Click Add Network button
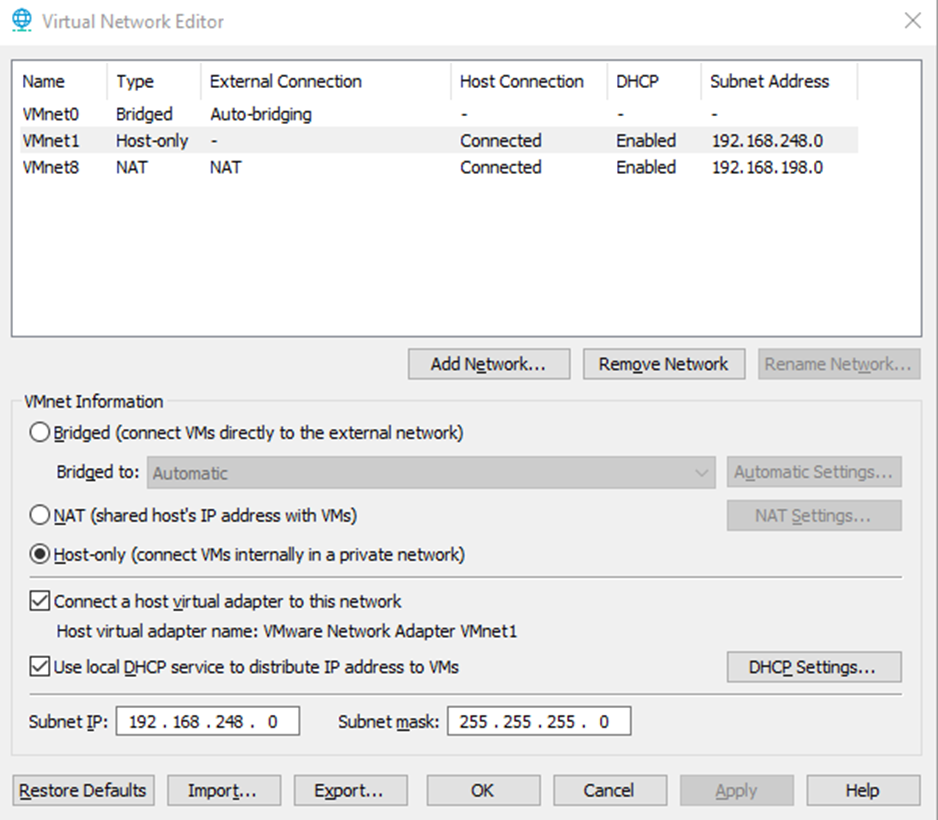938x820 pixels. click(x=489, y=364)
